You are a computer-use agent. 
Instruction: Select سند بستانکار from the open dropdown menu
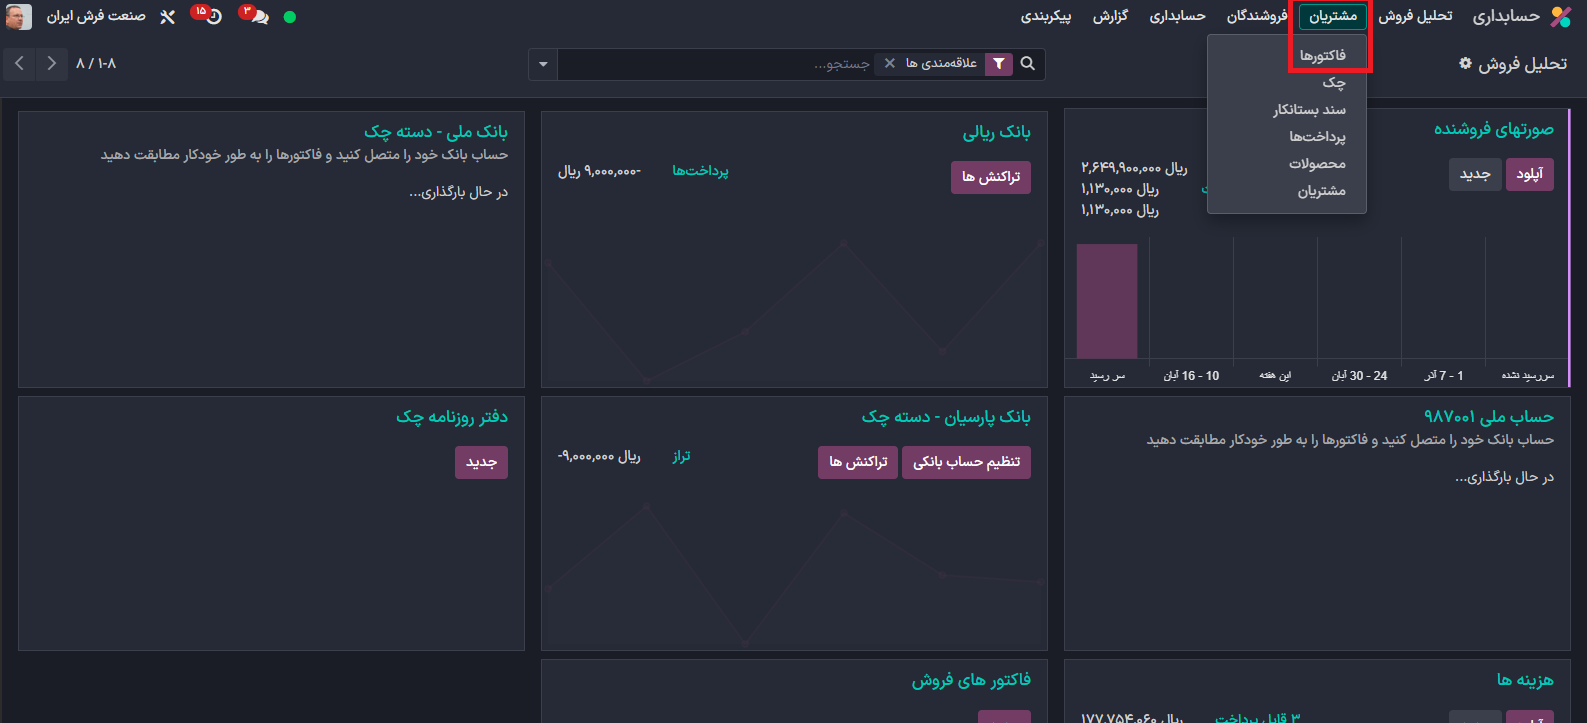click(1309, 110)
